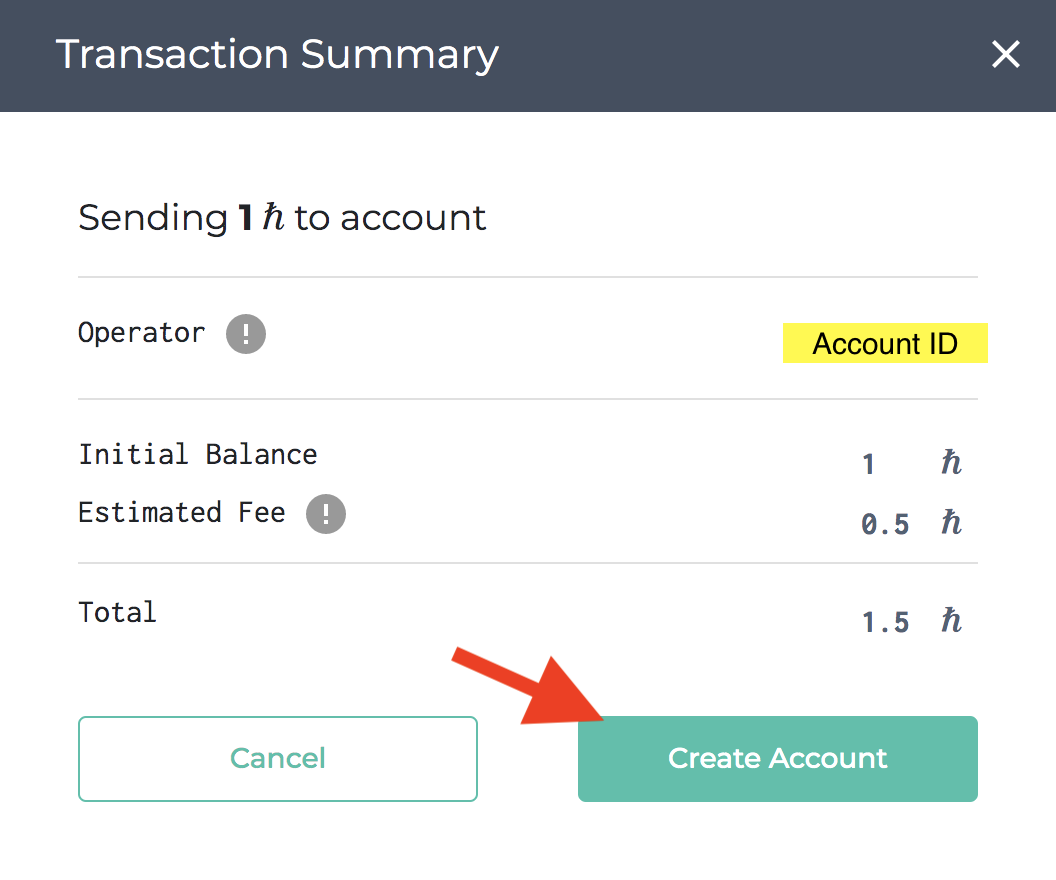Click the hbar symbol in the Total row
The image size is (1056, 880).
pos(951,622)
